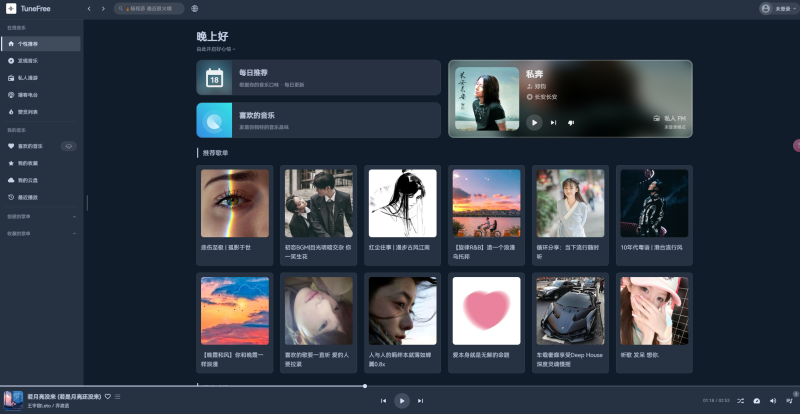Image resolution: width=800 pixels, height=414 pixels.
Task: Open the discover music sidebar item
Action: [41, 61]
